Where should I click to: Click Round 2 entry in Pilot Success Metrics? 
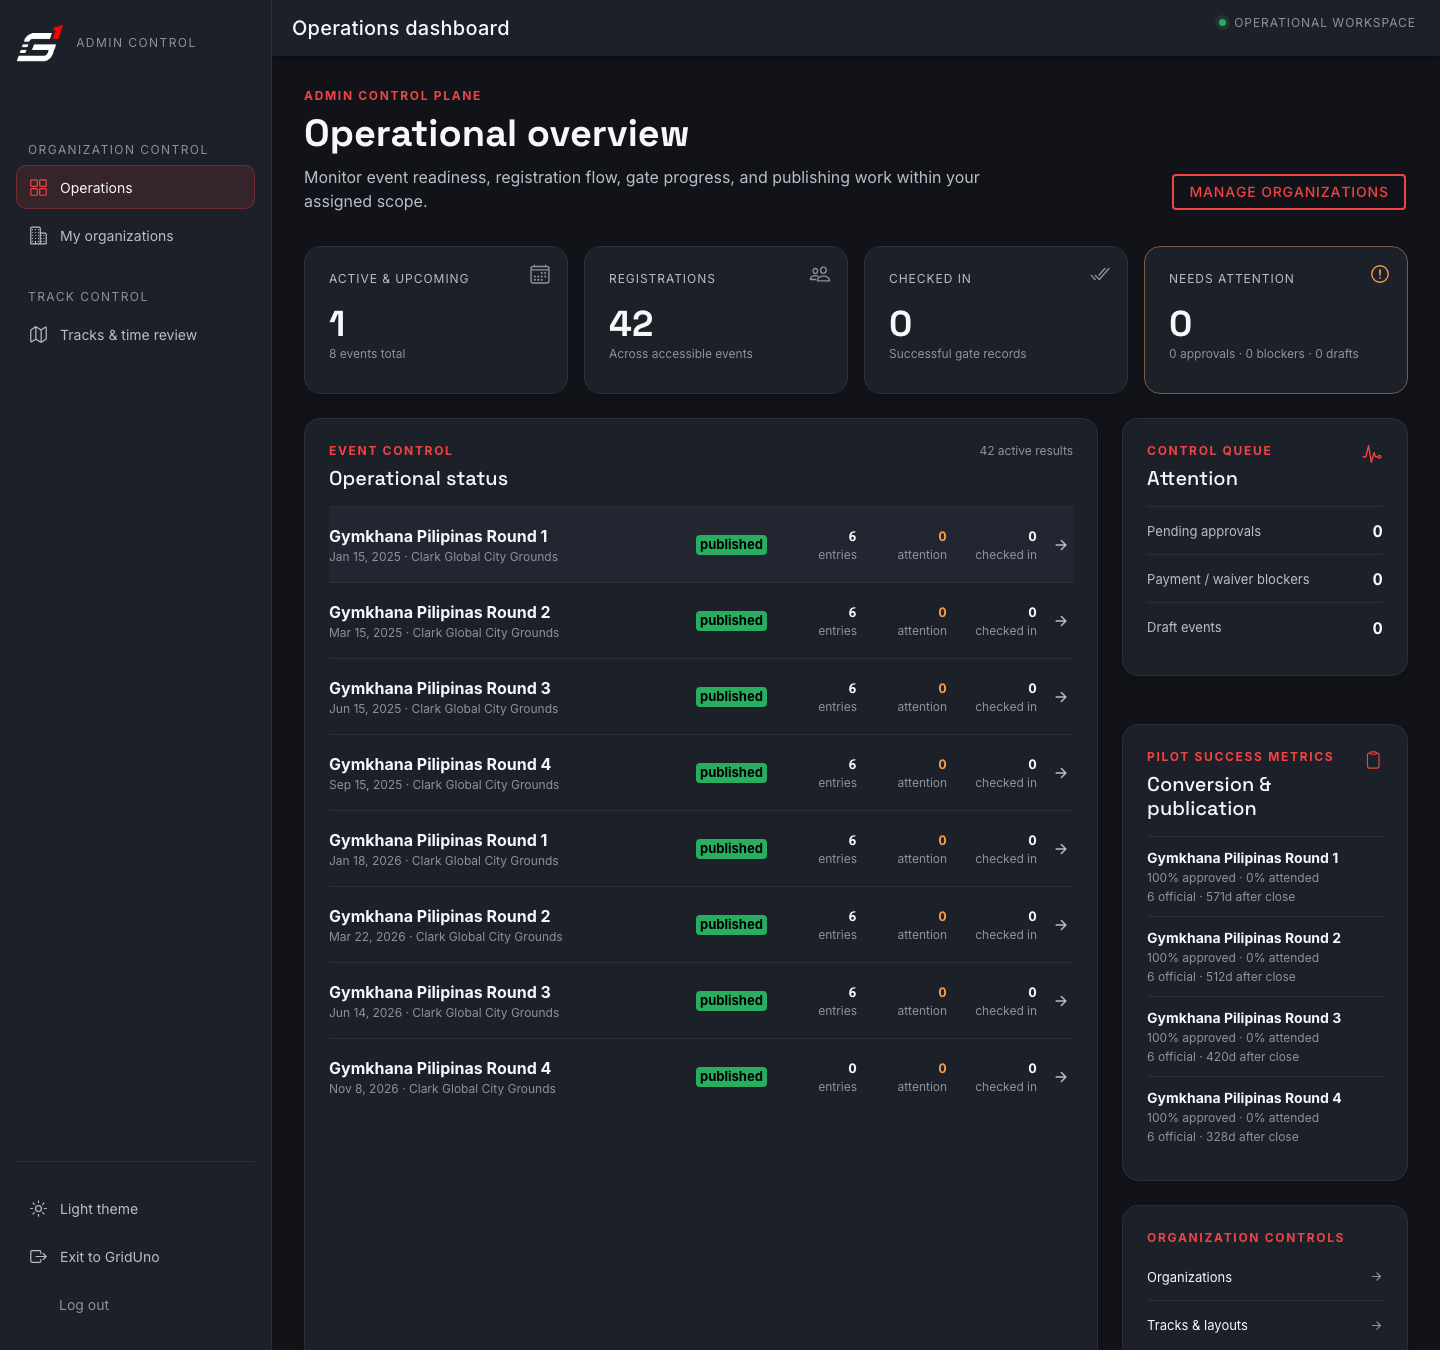[x=1265, y=957]
